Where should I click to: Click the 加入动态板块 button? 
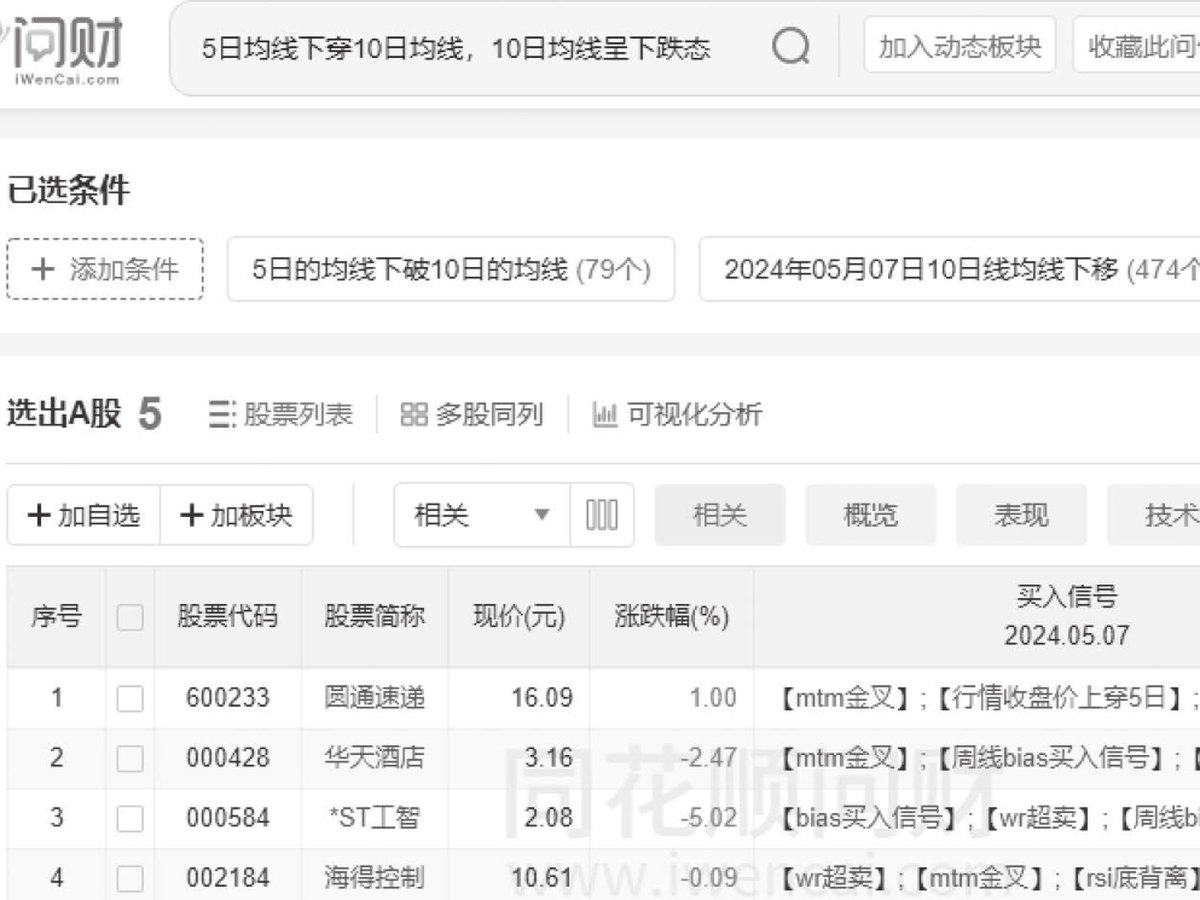pyautogui.click(x=960, y=46)
